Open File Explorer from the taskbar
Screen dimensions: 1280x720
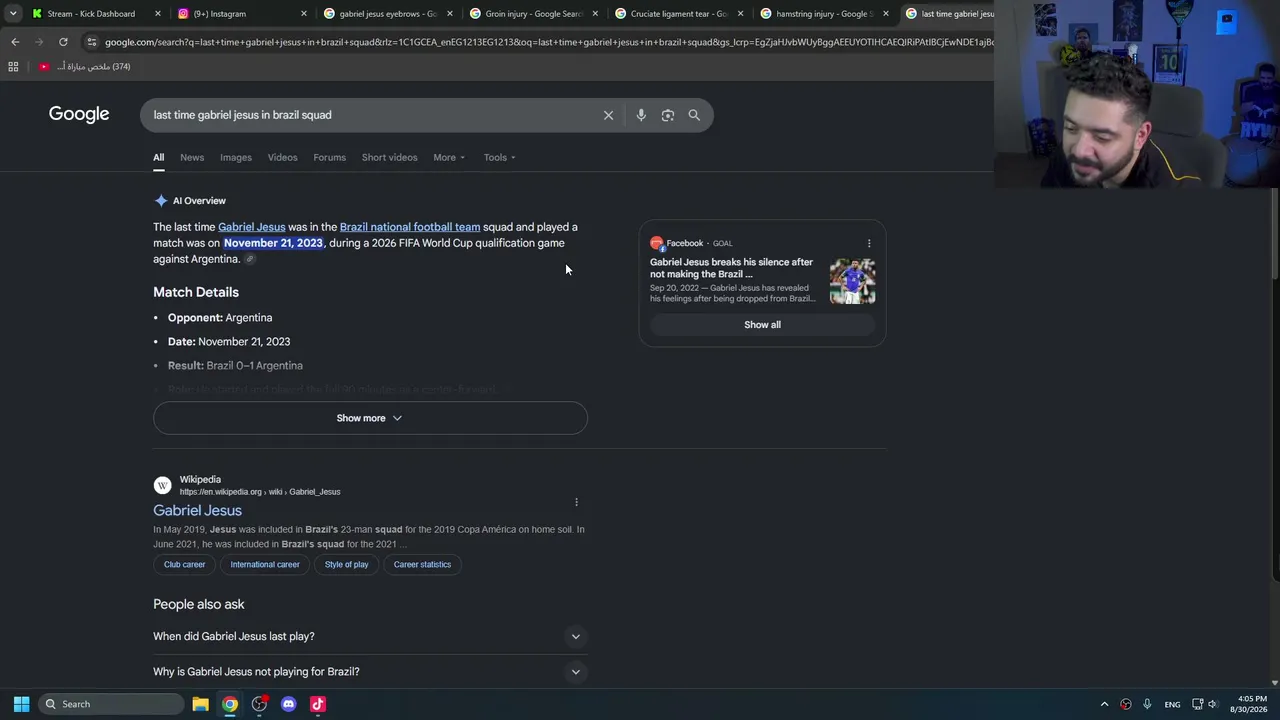tap(200, 704)
